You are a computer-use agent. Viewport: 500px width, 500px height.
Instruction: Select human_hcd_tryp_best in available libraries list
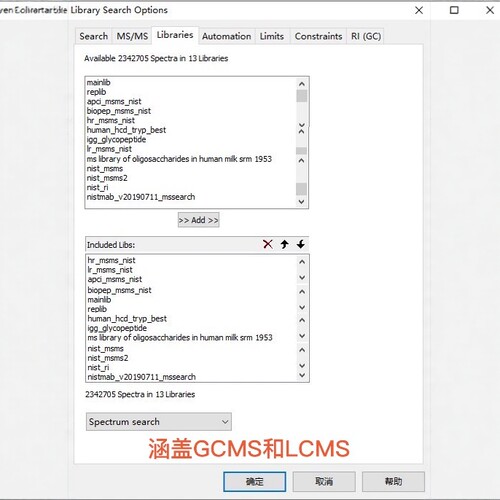pyautogui.click(x=126, y=130)
